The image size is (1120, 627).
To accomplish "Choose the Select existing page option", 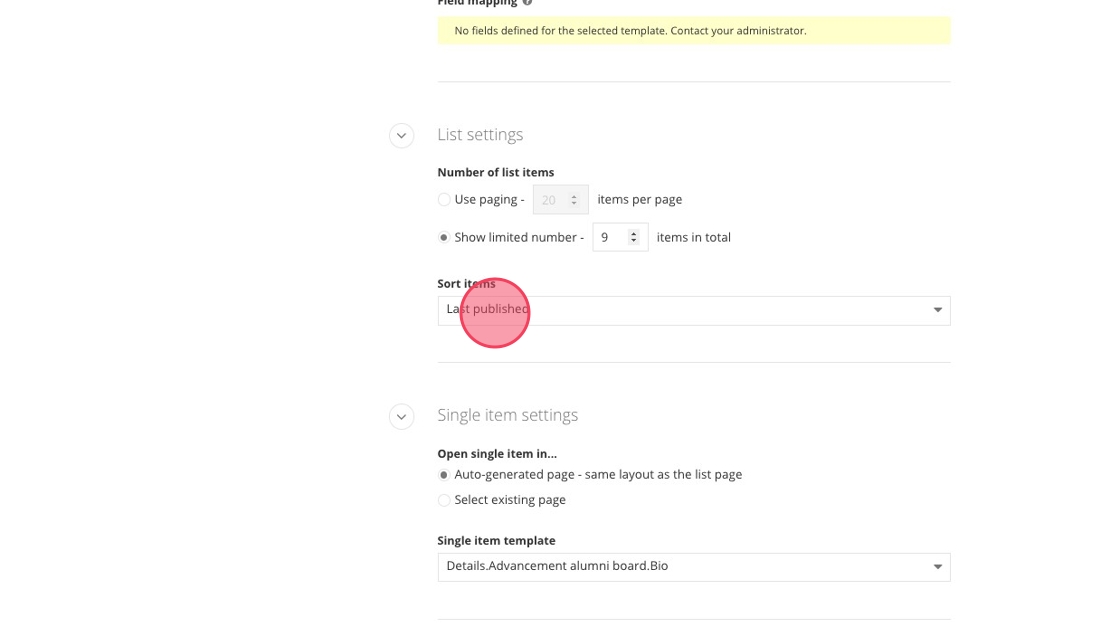I will [x=444, y=500].
